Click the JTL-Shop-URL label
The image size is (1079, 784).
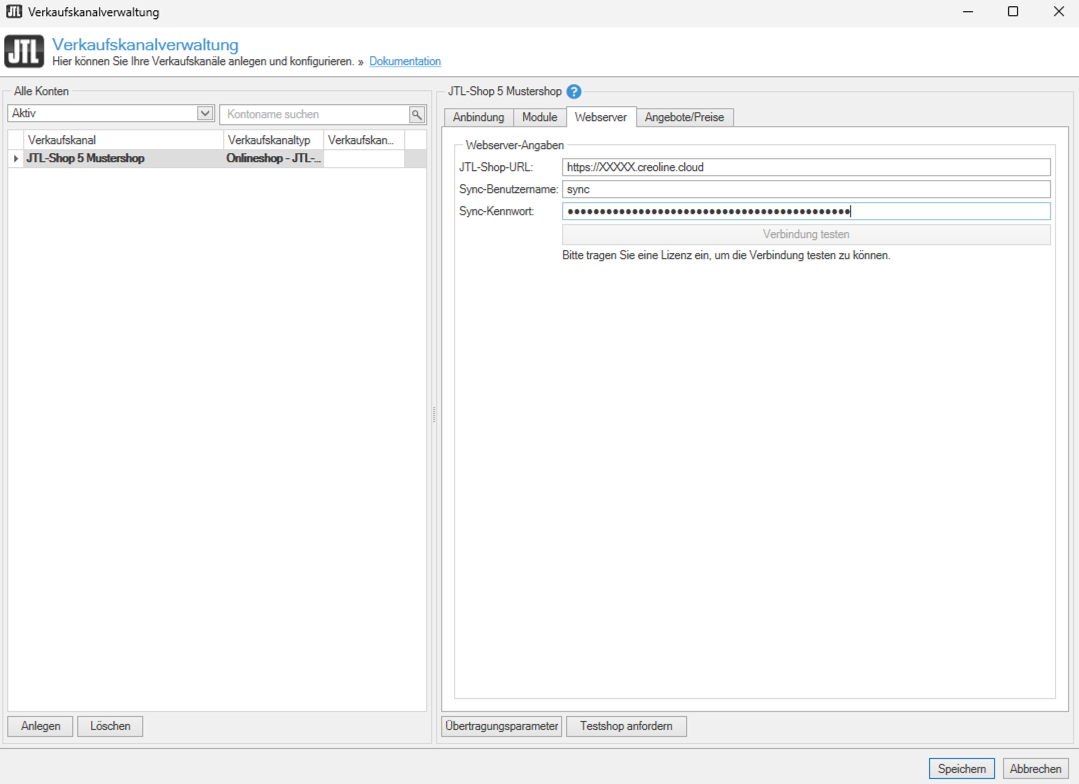(495, 167)
